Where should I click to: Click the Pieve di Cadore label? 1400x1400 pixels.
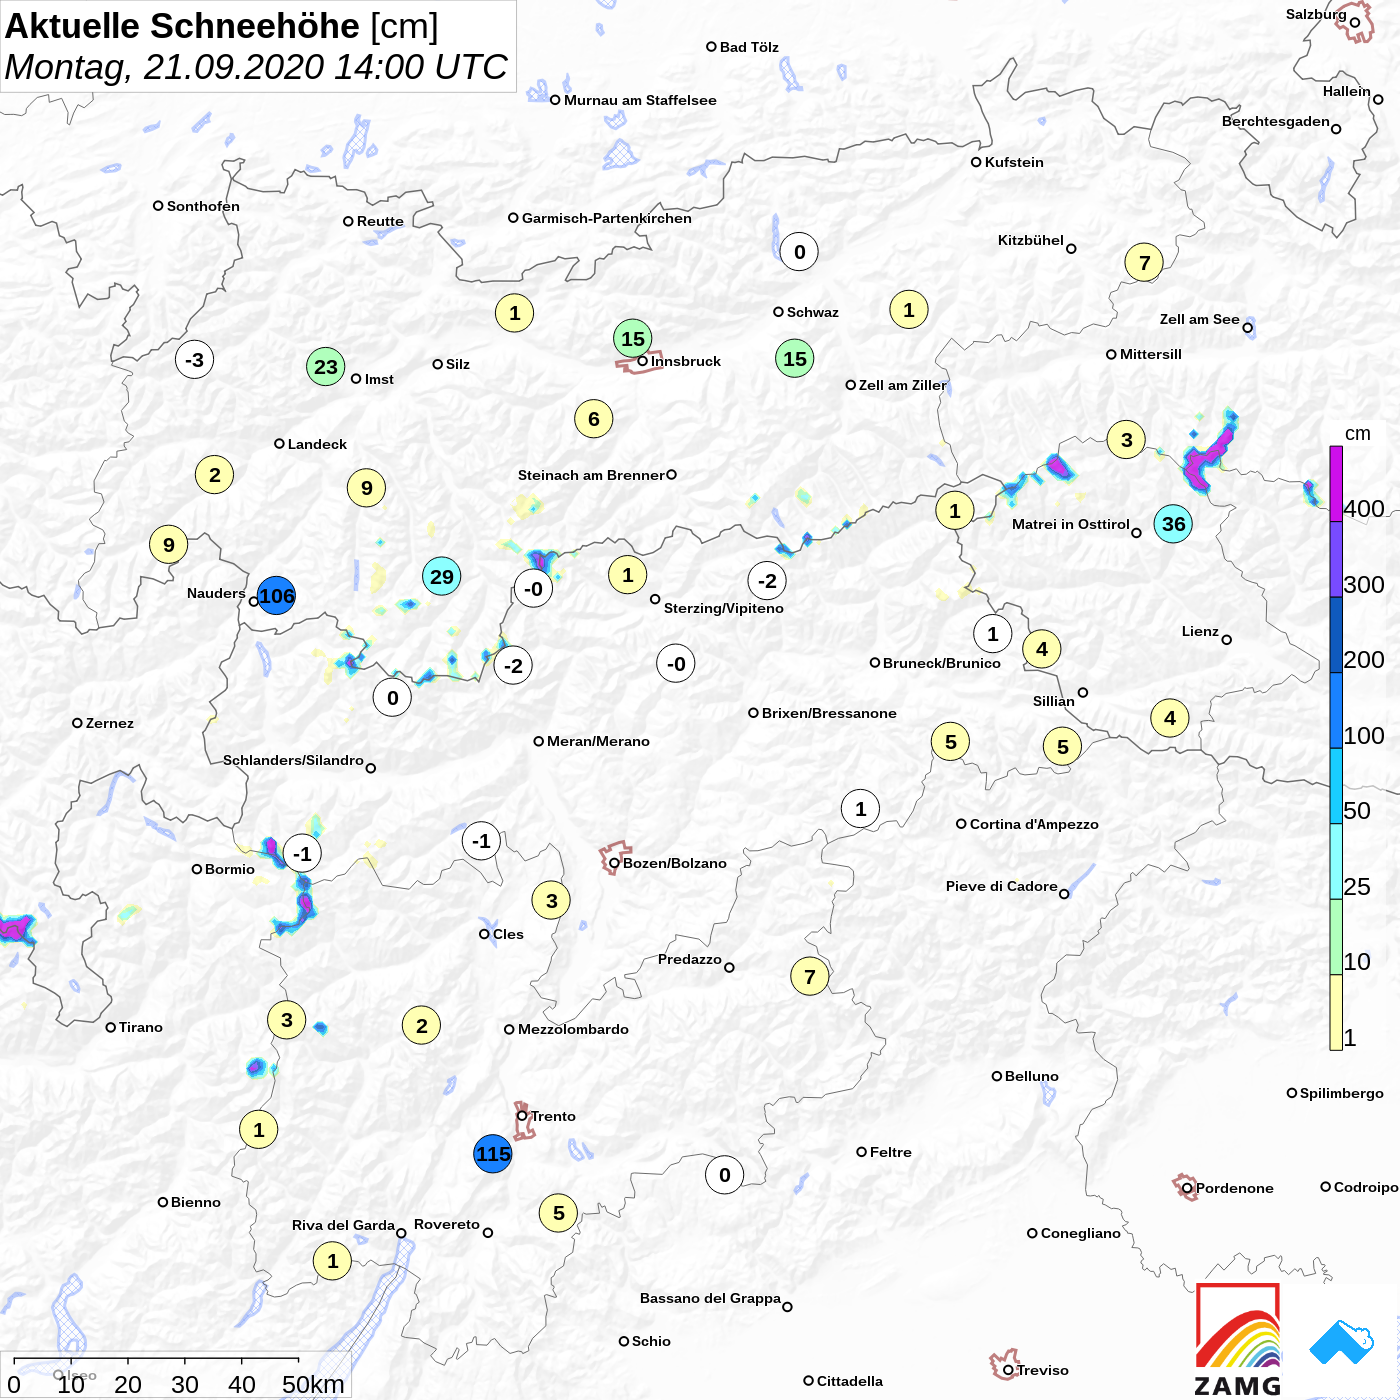[x=1002, y=886]
